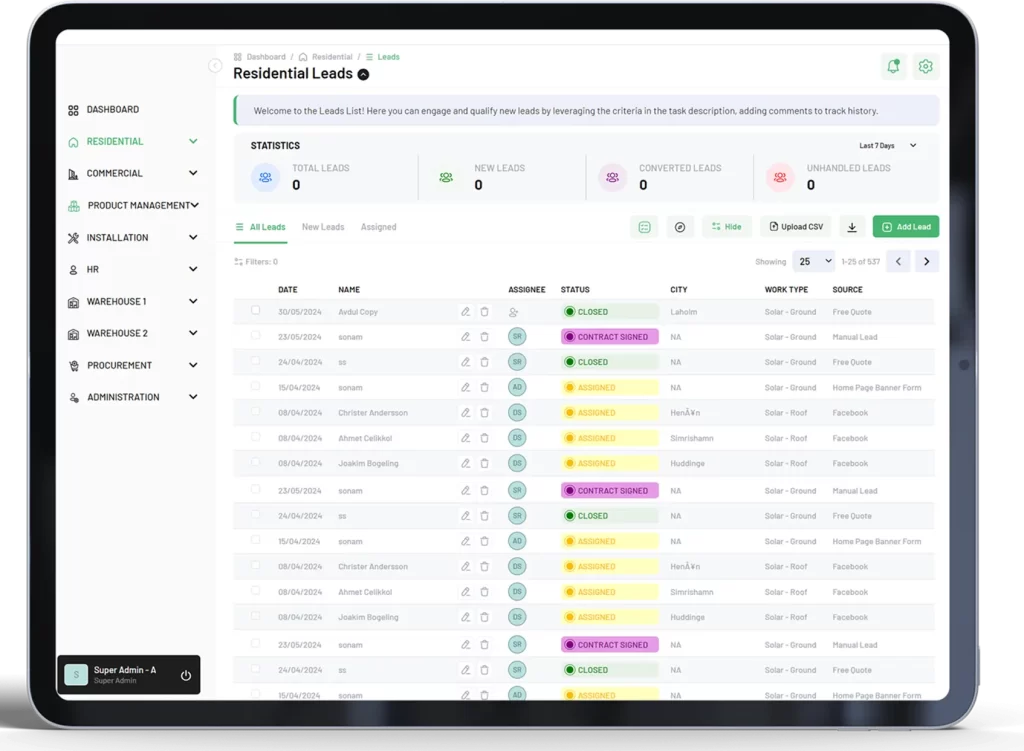Edit the Avdul Copy lead with the pencil icon
Image resolution: width=1024 pixels, height=751 pixels.
pos(465,312)
